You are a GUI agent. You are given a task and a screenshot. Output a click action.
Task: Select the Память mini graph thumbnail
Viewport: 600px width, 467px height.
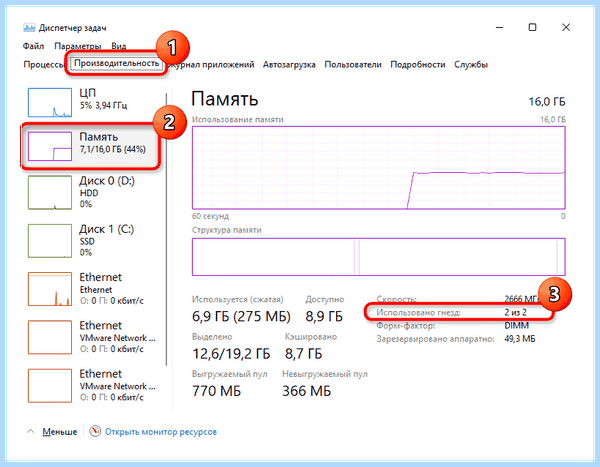point(50,146)
